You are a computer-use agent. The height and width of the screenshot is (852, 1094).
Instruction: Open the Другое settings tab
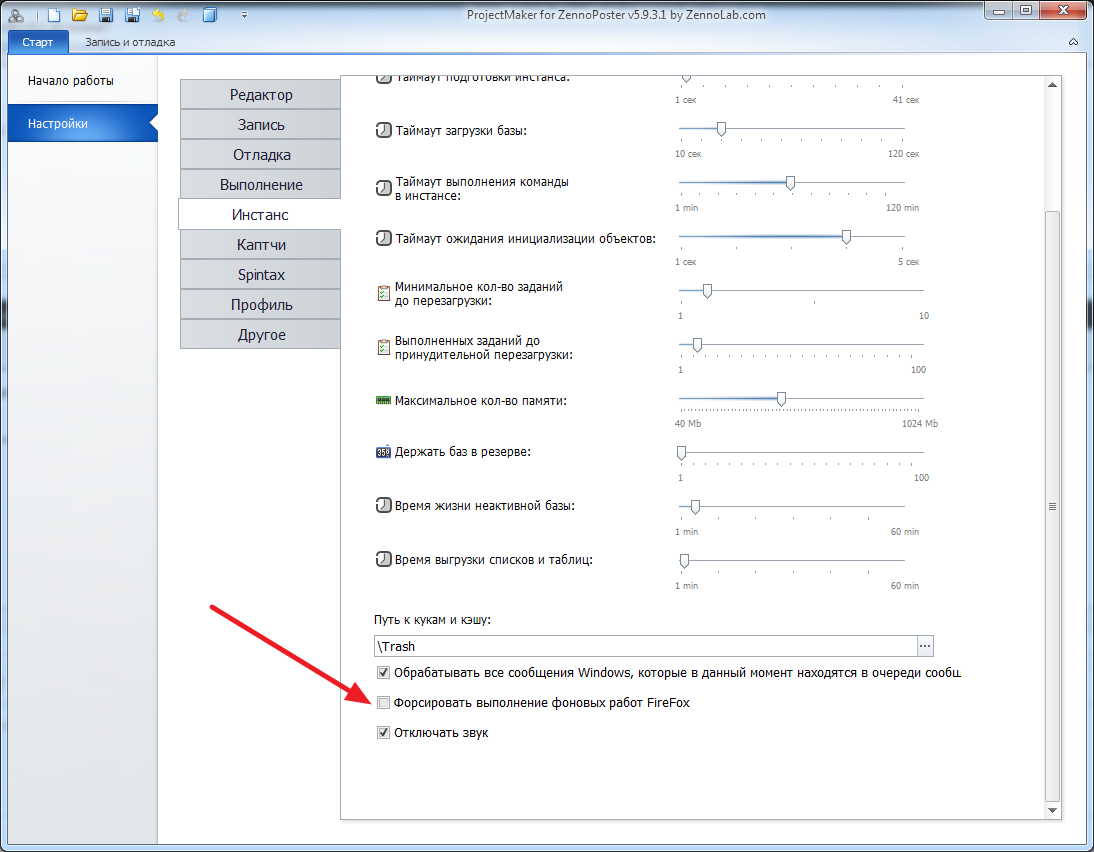[260, 335]
